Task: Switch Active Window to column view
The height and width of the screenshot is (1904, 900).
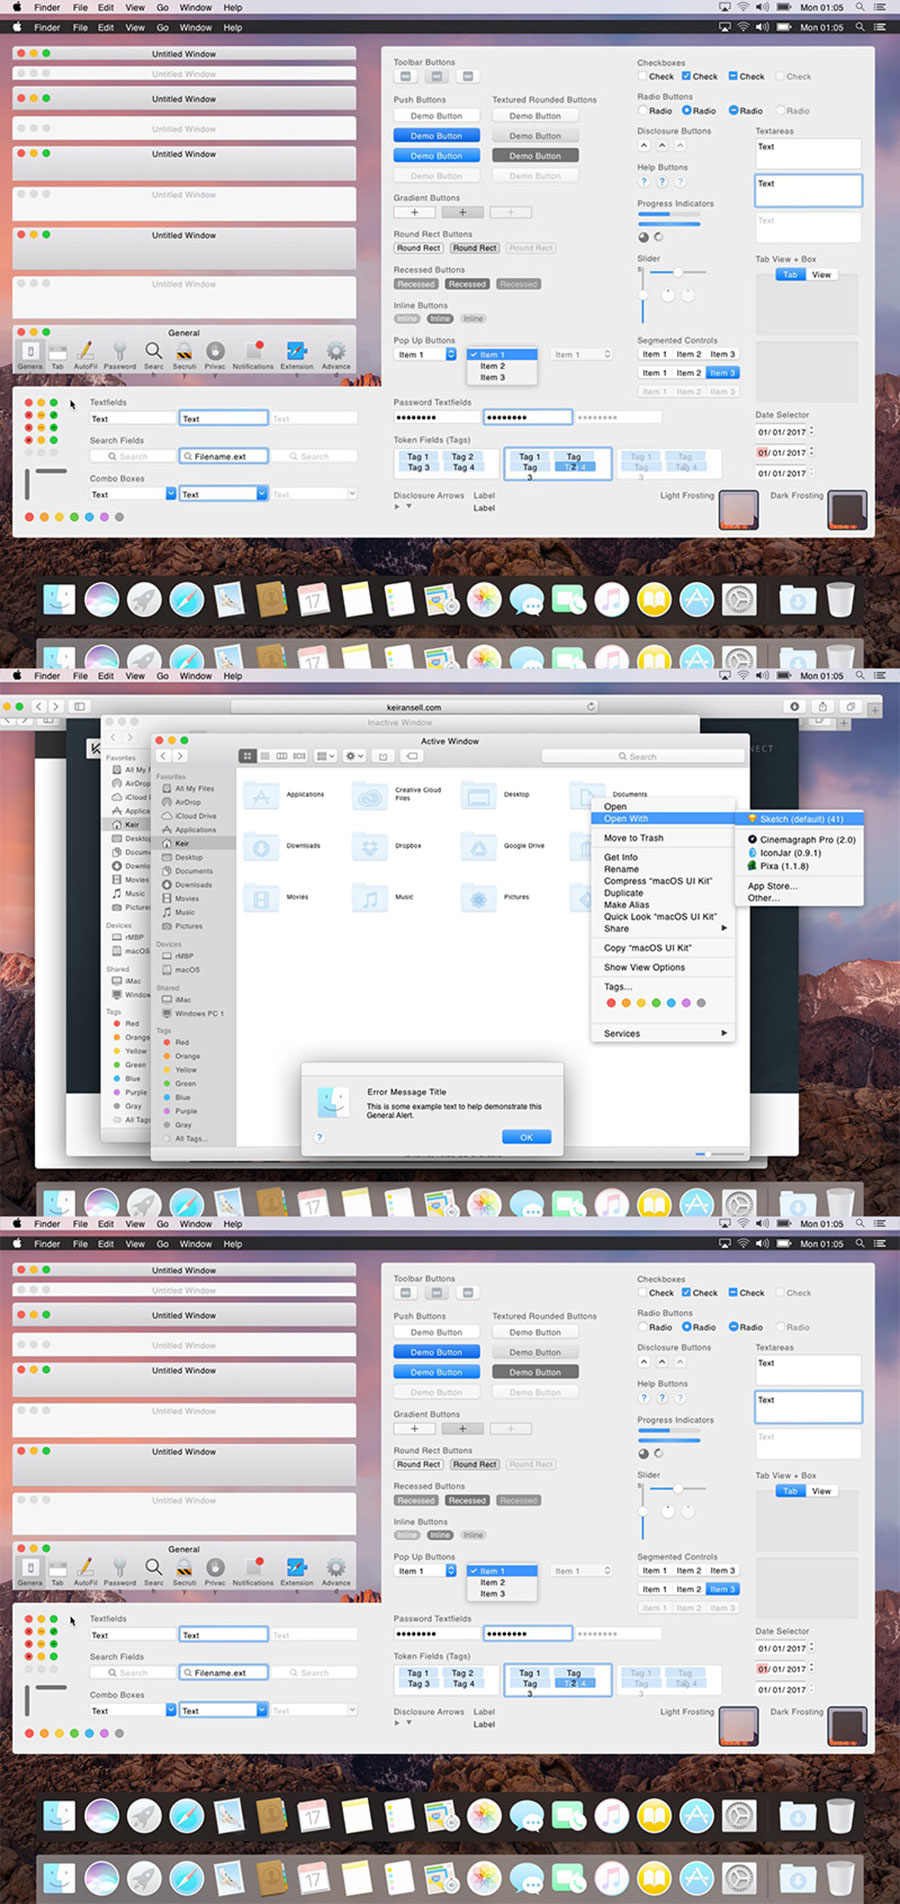Action: 282,756
